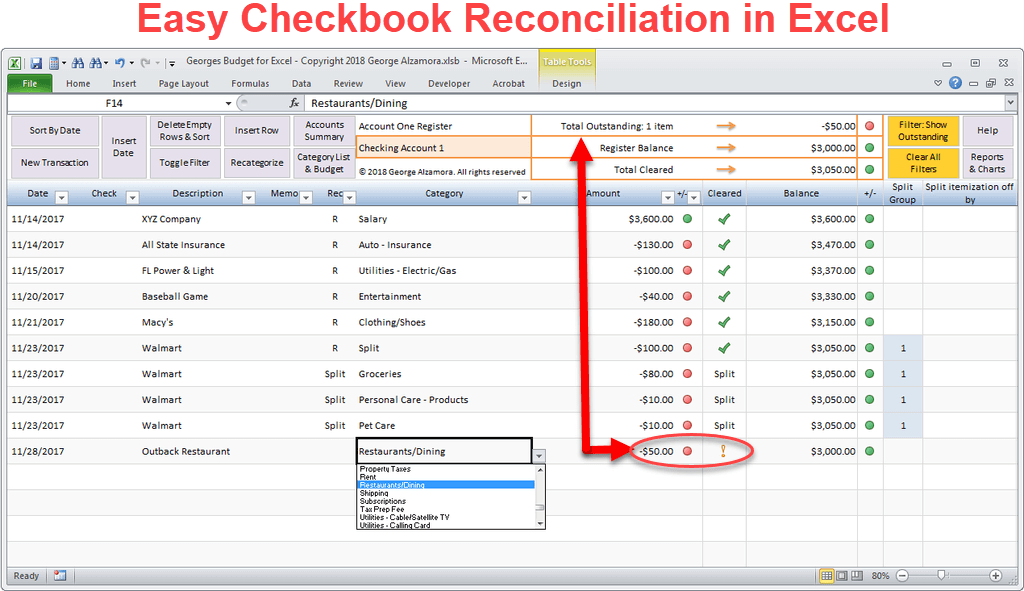The width and height of the screenshot is (1024, 591).
Task: Expand the Name Box dropdown arrow
Action: pos(228,103)
